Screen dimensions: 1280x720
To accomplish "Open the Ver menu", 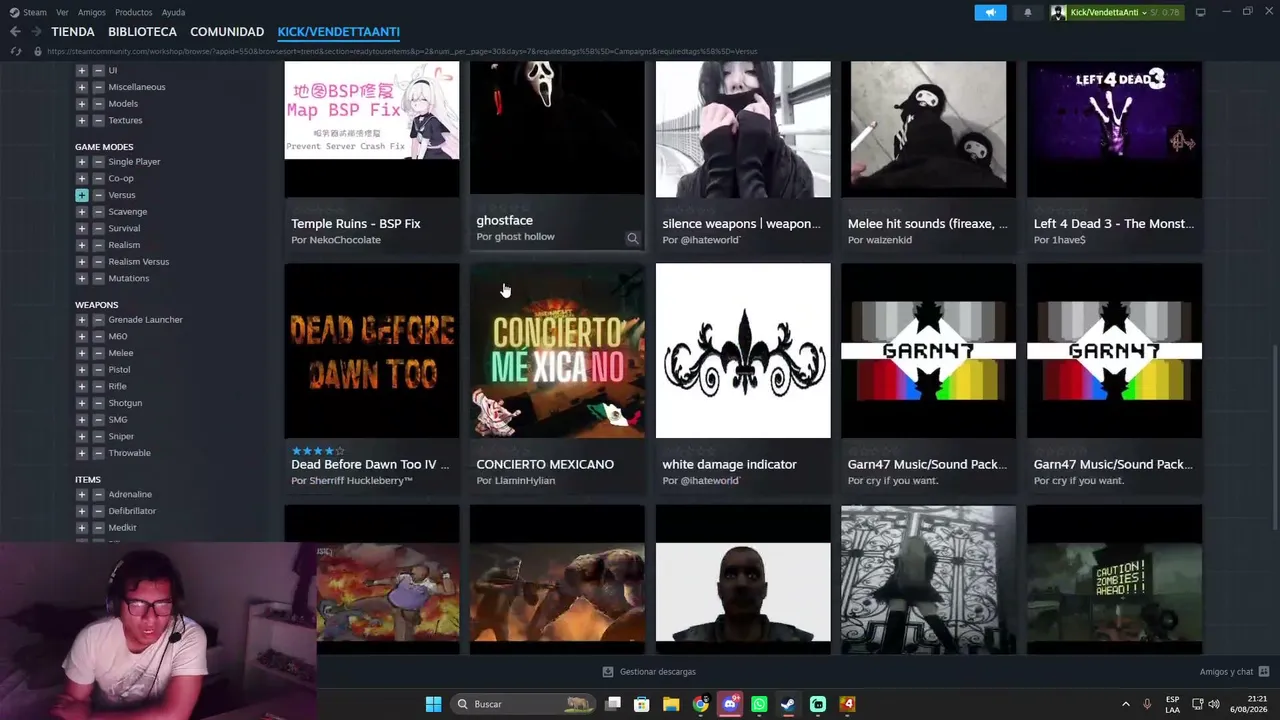I will pyautogui.click(x=62, y=12).
